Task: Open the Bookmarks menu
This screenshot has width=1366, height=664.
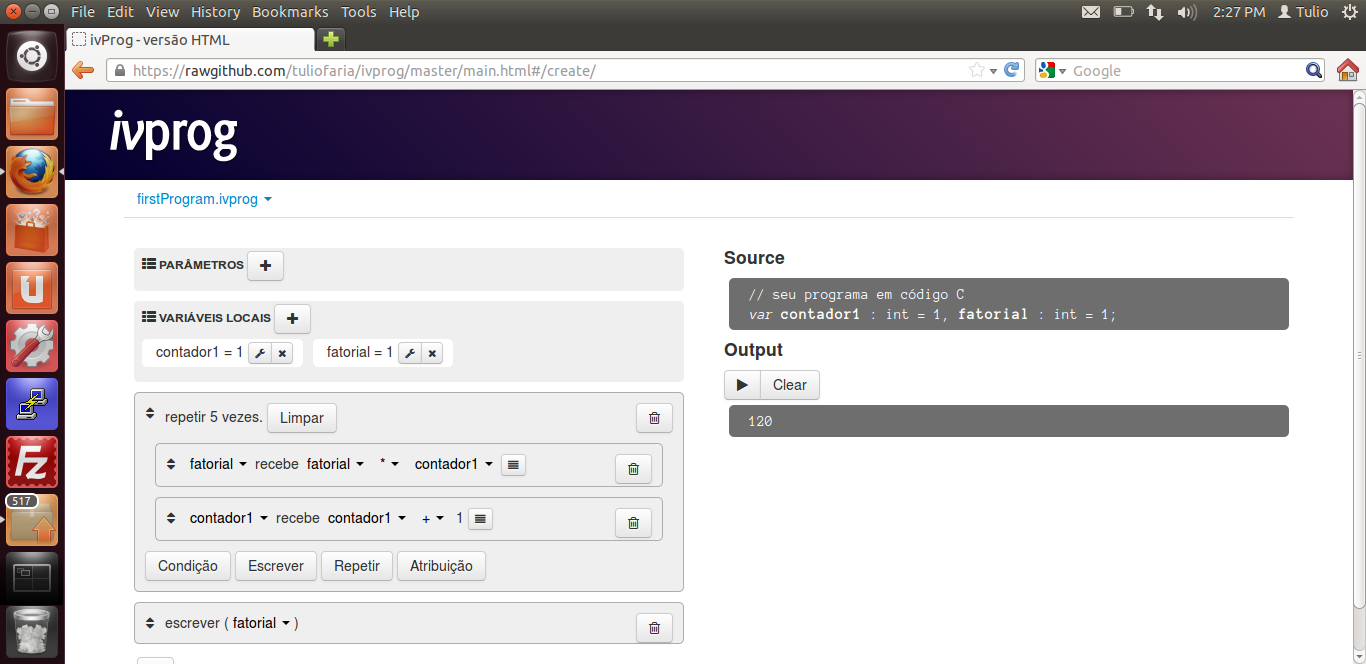Action: (290, 12)
